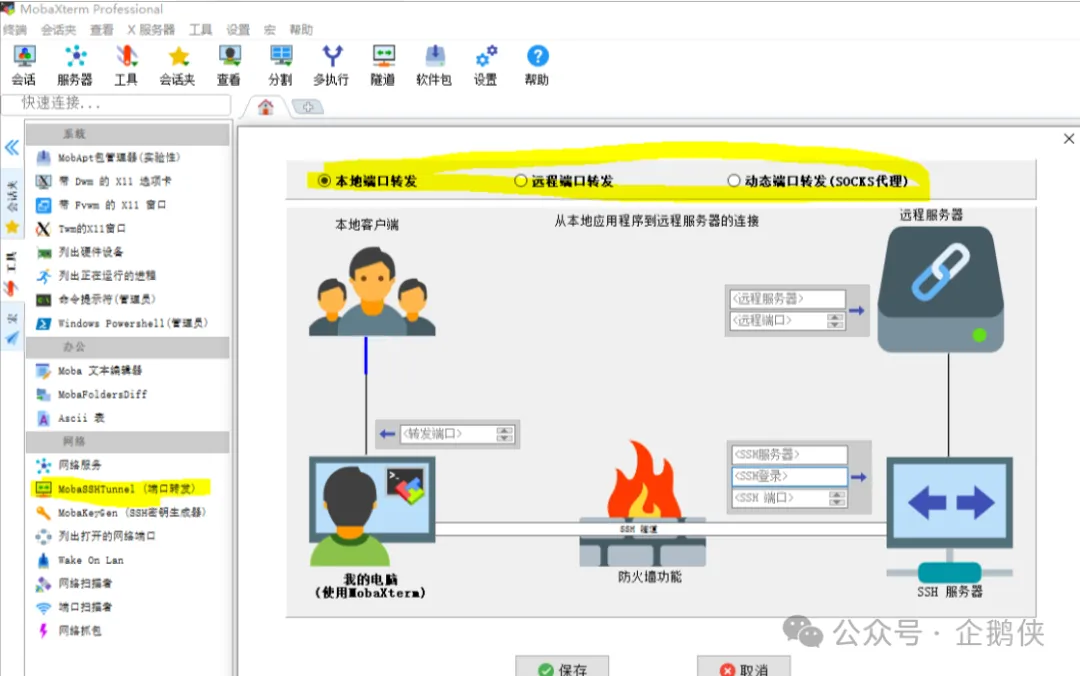Launch 列出正在运行的进程 tool
This screenshot has width=1080, height=676.
[x=96, y=276]
